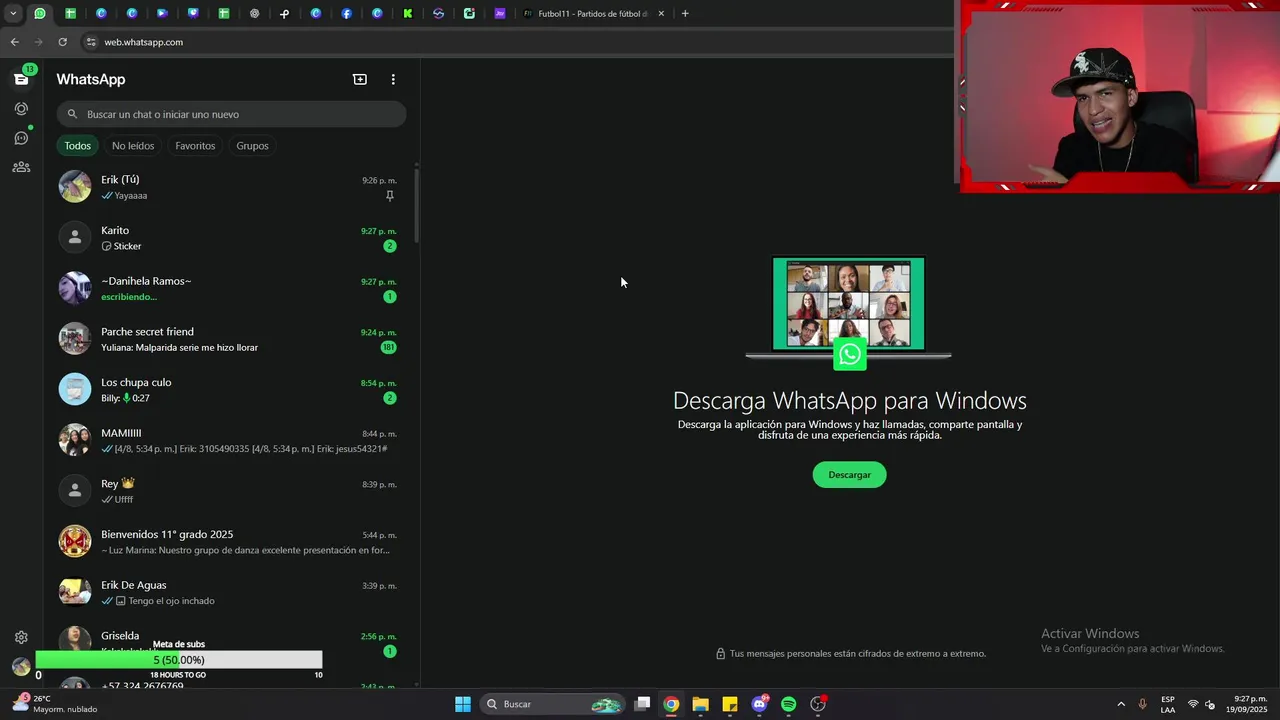The image size is (1280, 720).
Task: Click Los chupa culo group avatar
Action: (x=75, y=389)
